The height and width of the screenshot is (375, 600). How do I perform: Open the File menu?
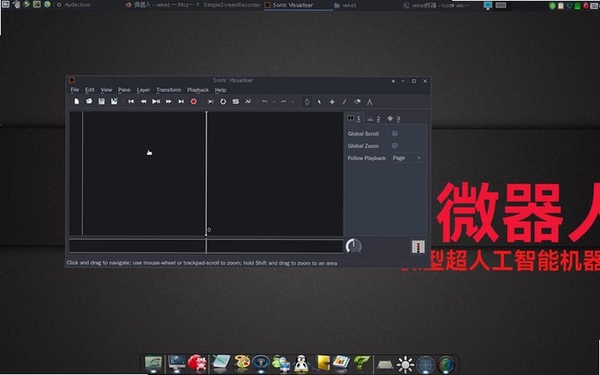[75, 90]
